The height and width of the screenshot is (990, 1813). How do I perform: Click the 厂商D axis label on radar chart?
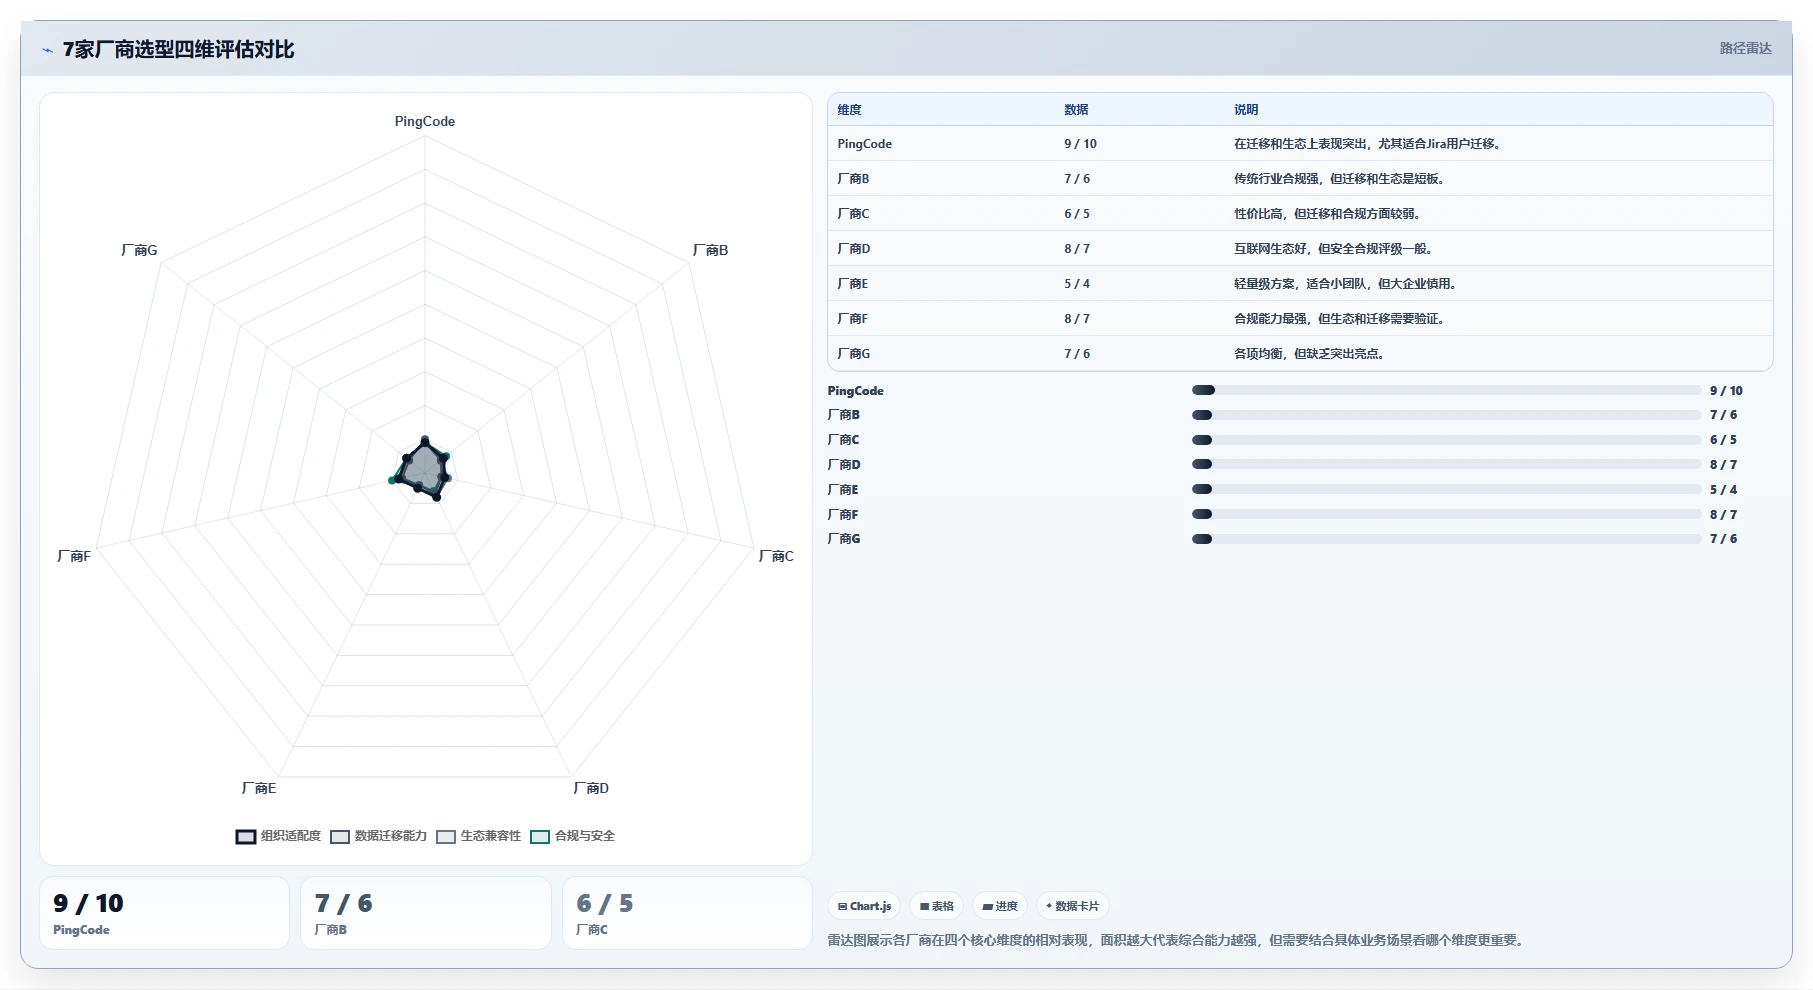tap(591, 788)
